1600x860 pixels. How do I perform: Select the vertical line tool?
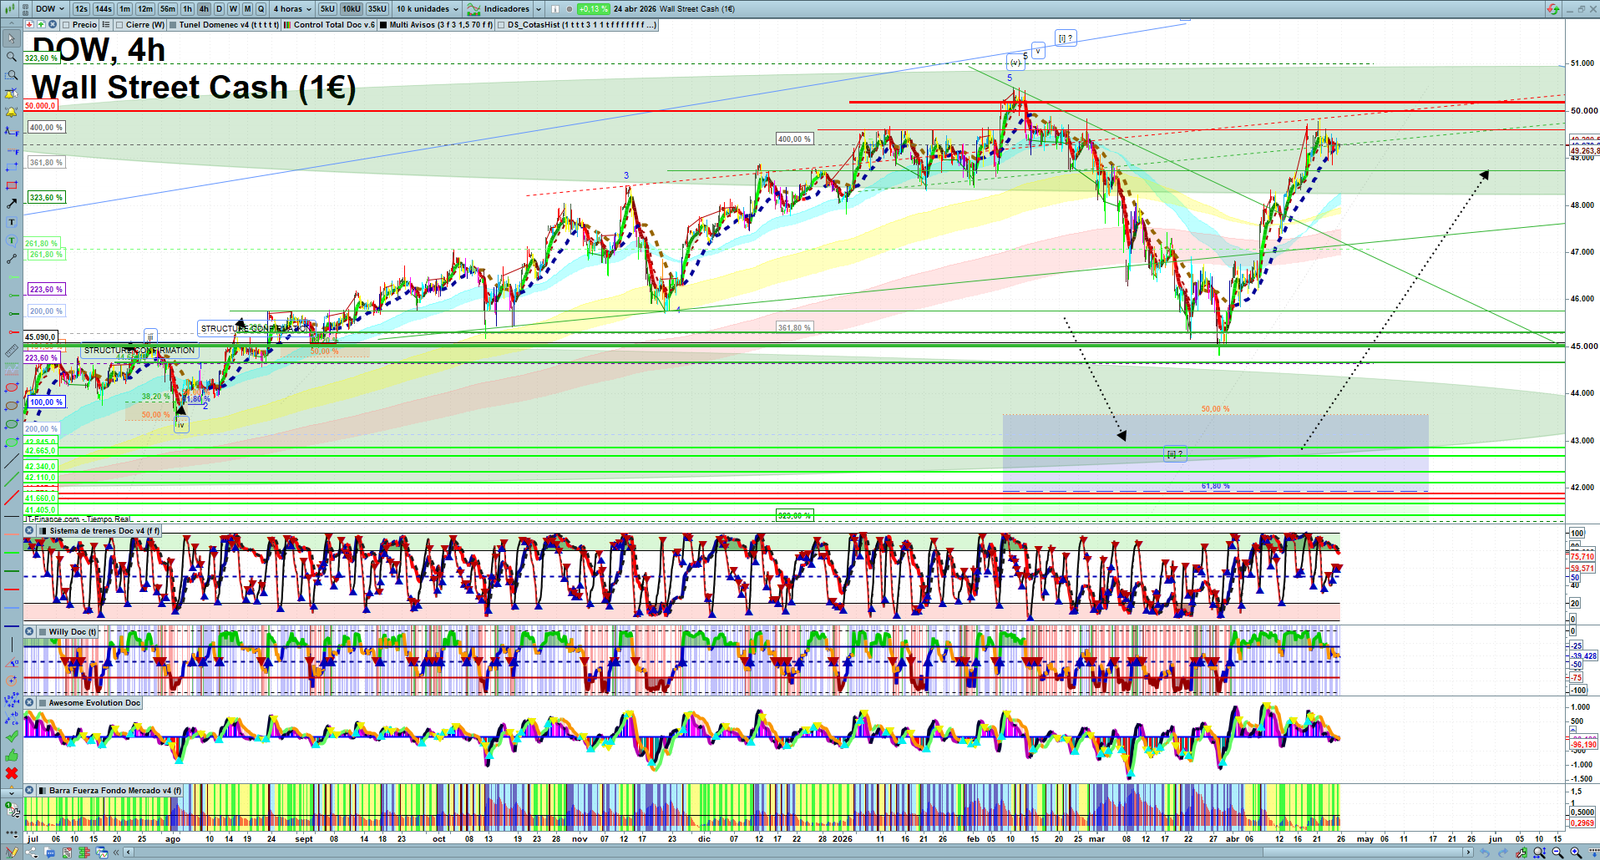11,645
